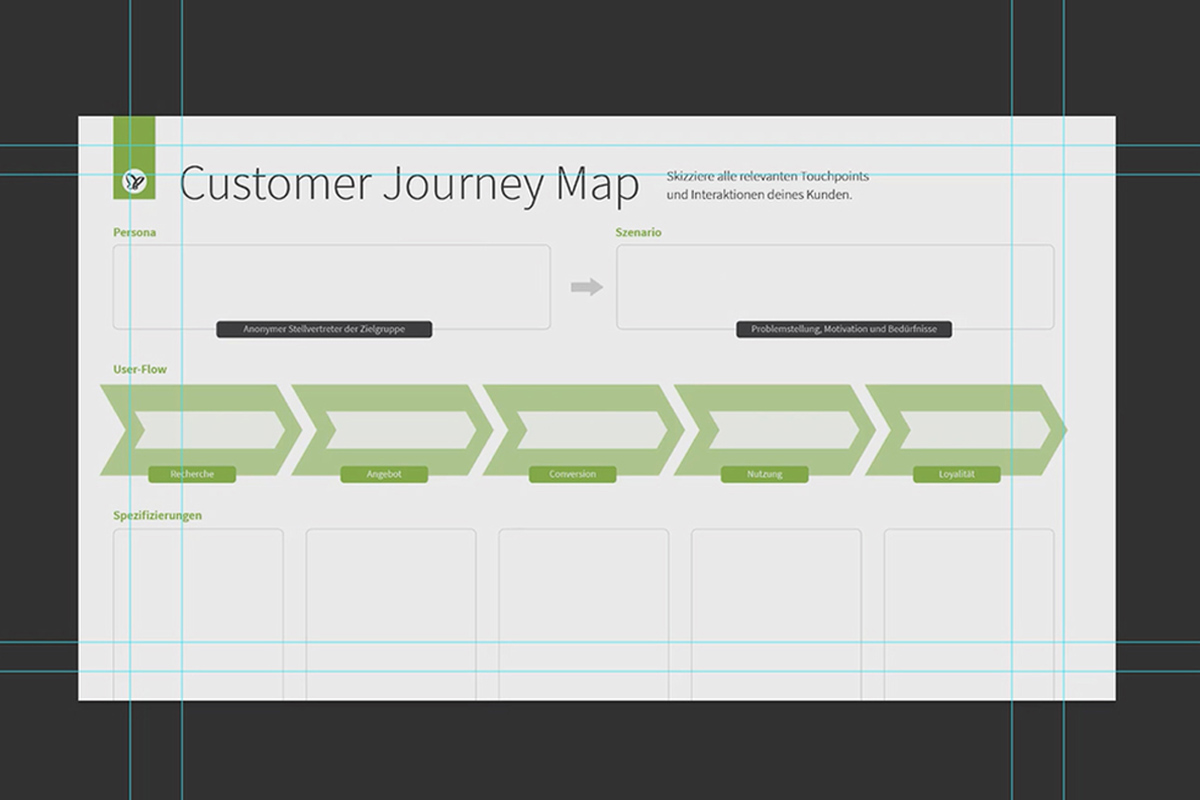
Task: Click the gray arrow between Persona and Szenario
Action: [x=587, y=287]
